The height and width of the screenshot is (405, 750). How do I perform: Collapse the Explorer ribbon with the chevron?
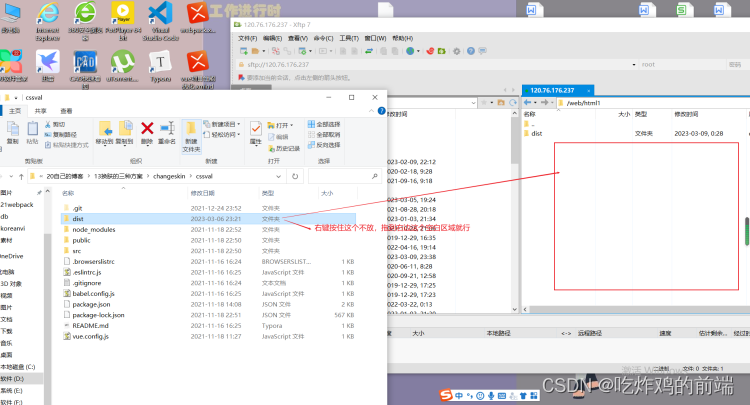pyautogui.click(x=371, y=111)
